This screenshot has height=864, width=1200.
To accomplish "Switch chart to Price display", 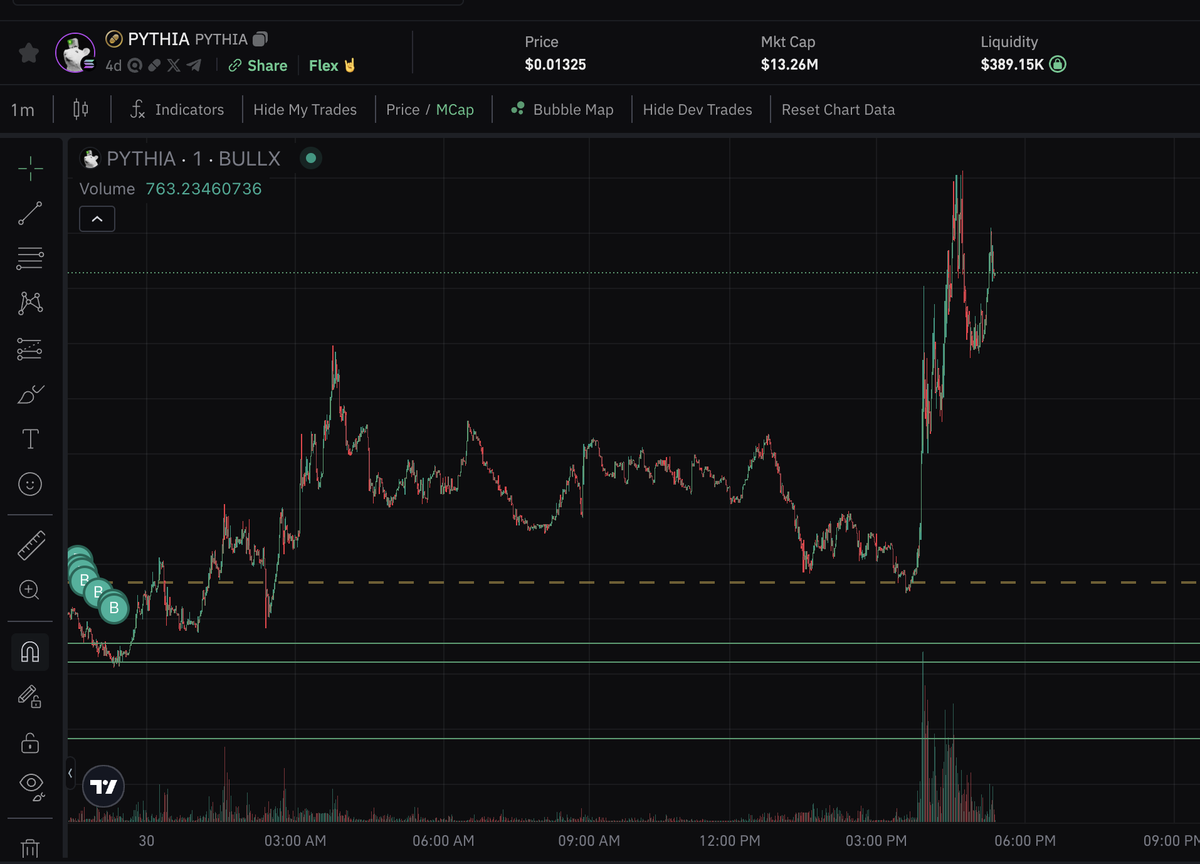I will click(403, 109).
